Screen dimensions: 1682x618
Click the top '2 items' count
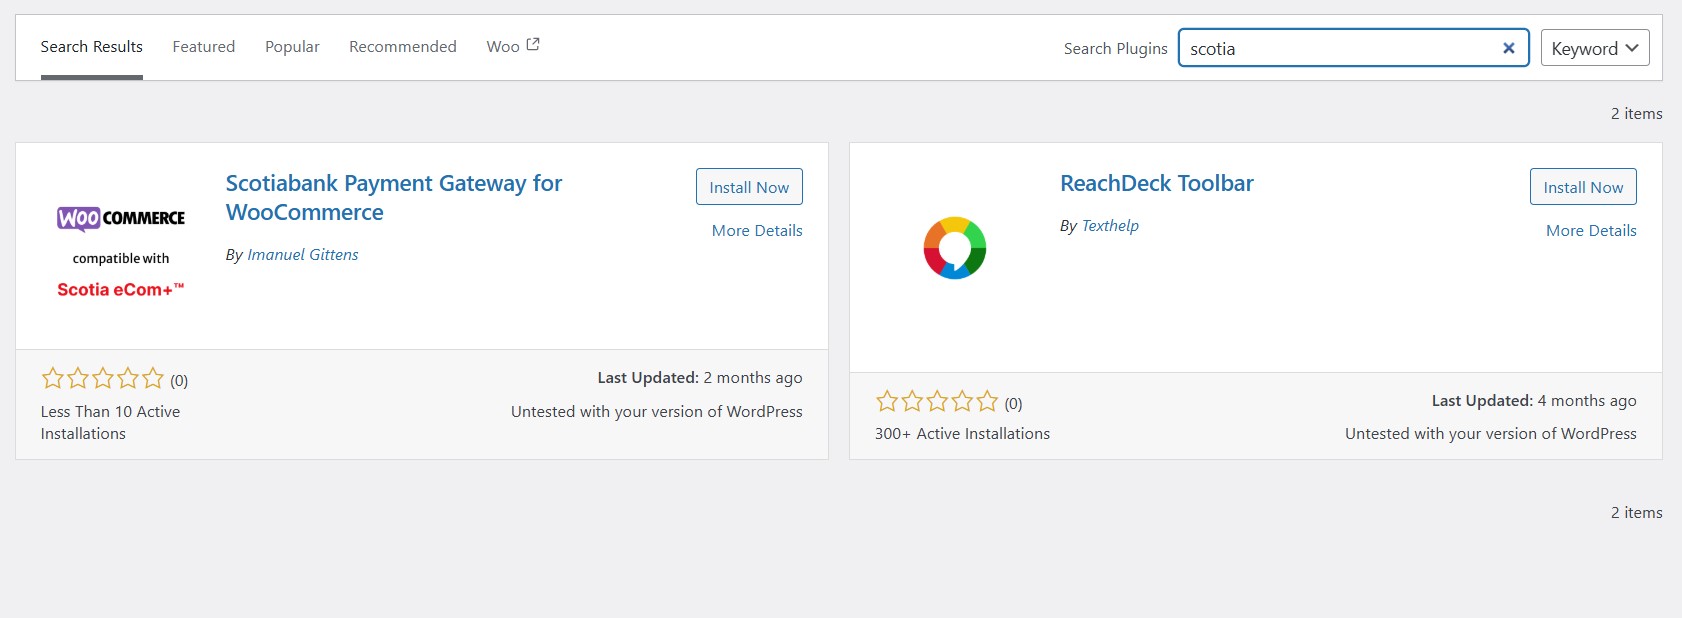[x=1636, y=114]
